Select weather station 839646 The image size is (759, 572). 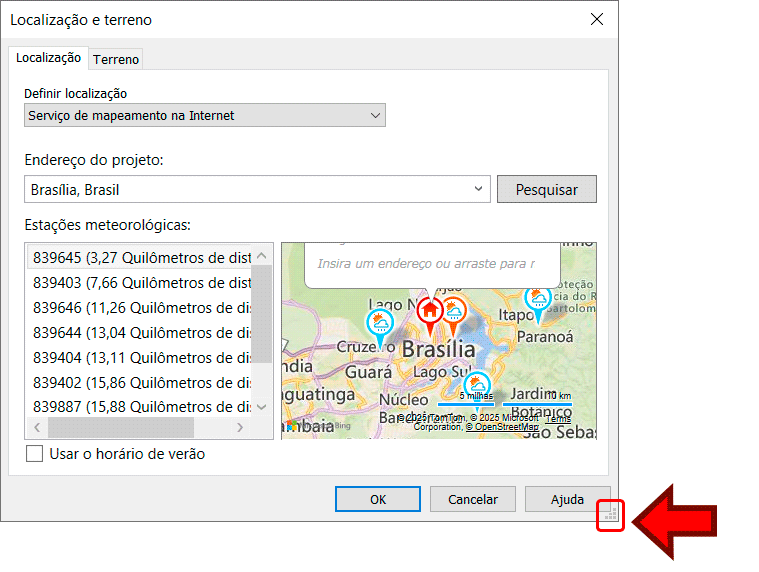[x=139, y=308]
